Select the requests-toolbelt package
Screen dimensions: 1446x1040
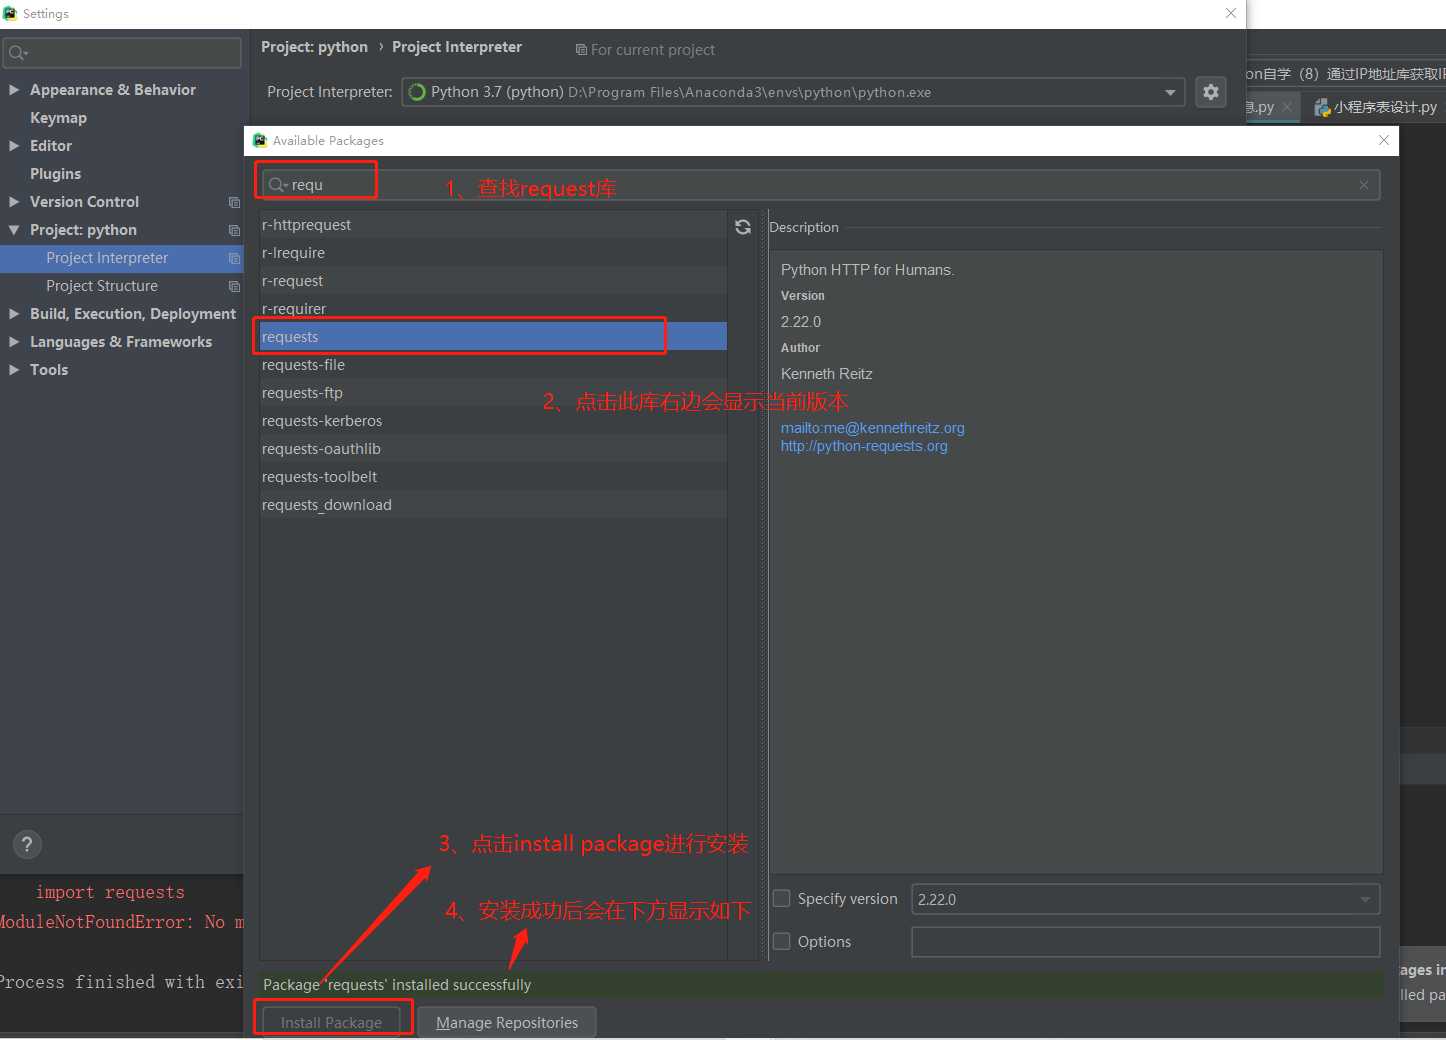[x=493, y=477]
